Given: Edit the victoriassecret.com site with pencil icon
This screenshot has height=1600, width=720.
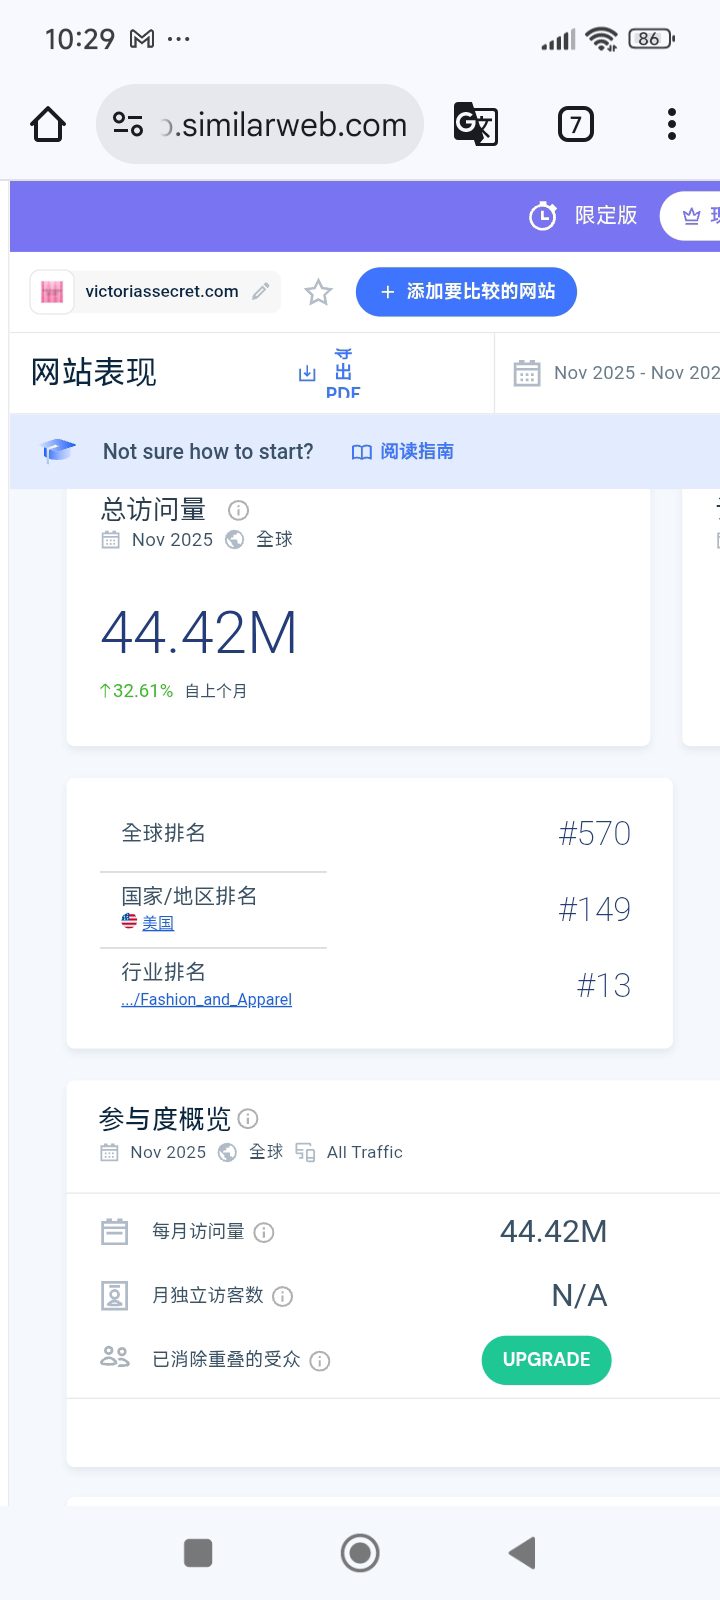Looking at the screenshot, I should 261,292.
